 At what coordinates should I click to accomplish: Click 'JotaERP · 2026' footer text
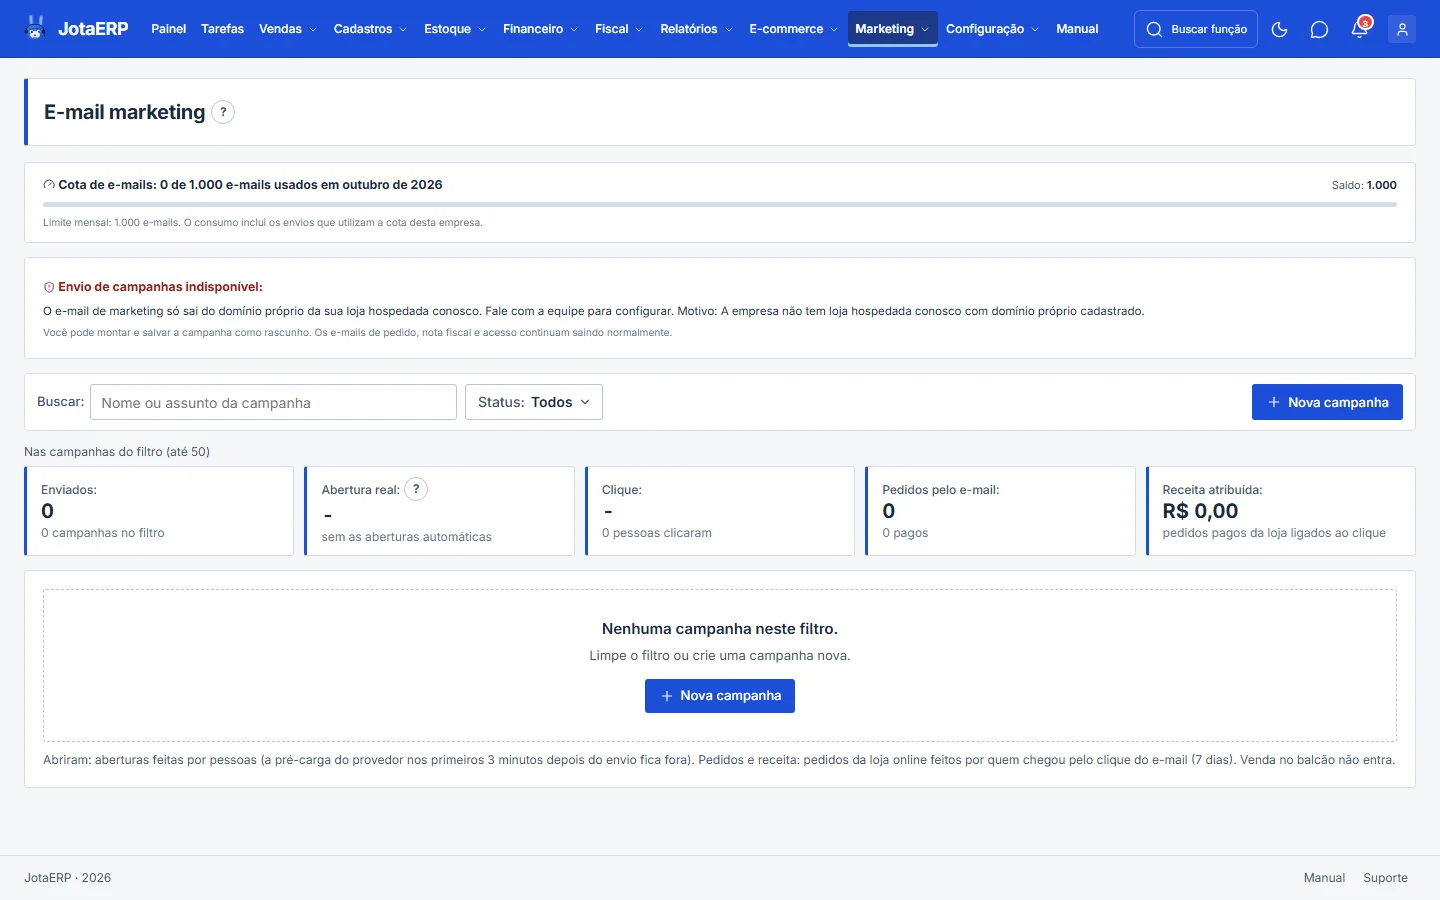68,878
